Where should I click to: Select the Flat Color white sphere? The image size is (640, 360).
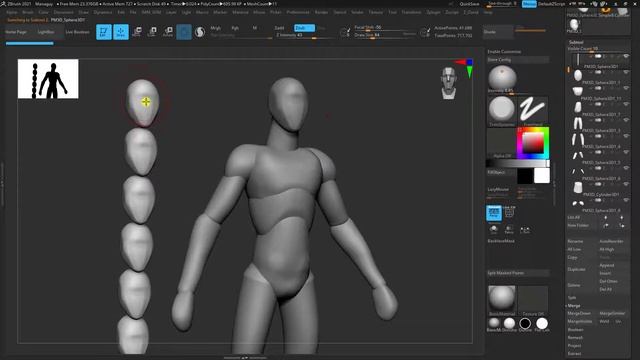click(542, 323)
